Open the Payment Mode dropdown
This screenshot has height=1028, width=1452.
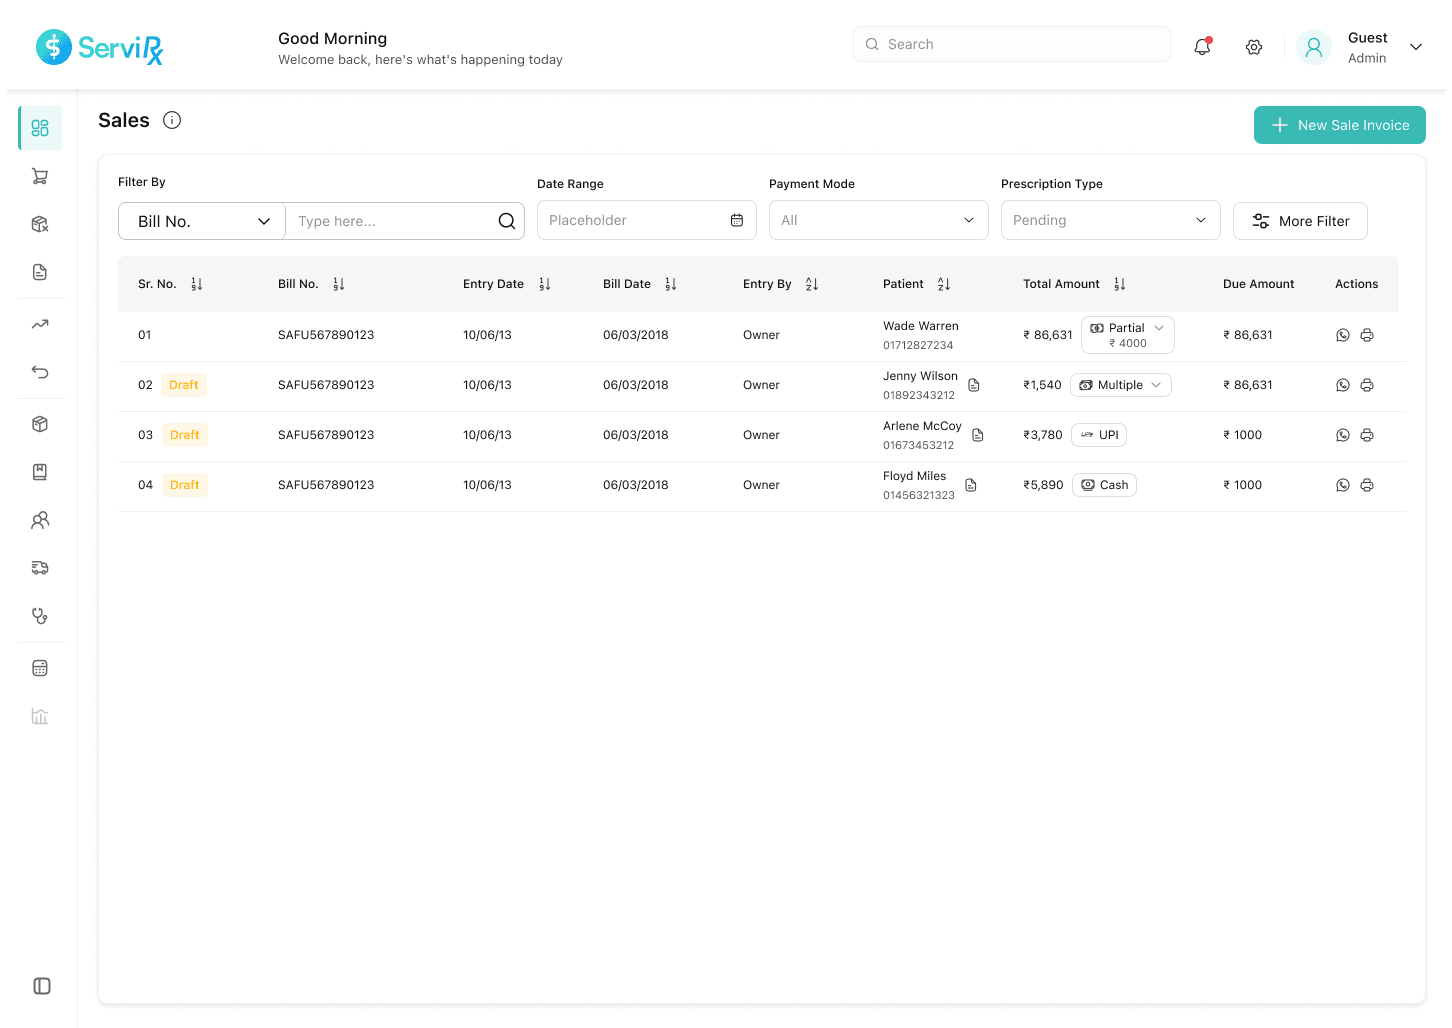[x=878, y=220]
